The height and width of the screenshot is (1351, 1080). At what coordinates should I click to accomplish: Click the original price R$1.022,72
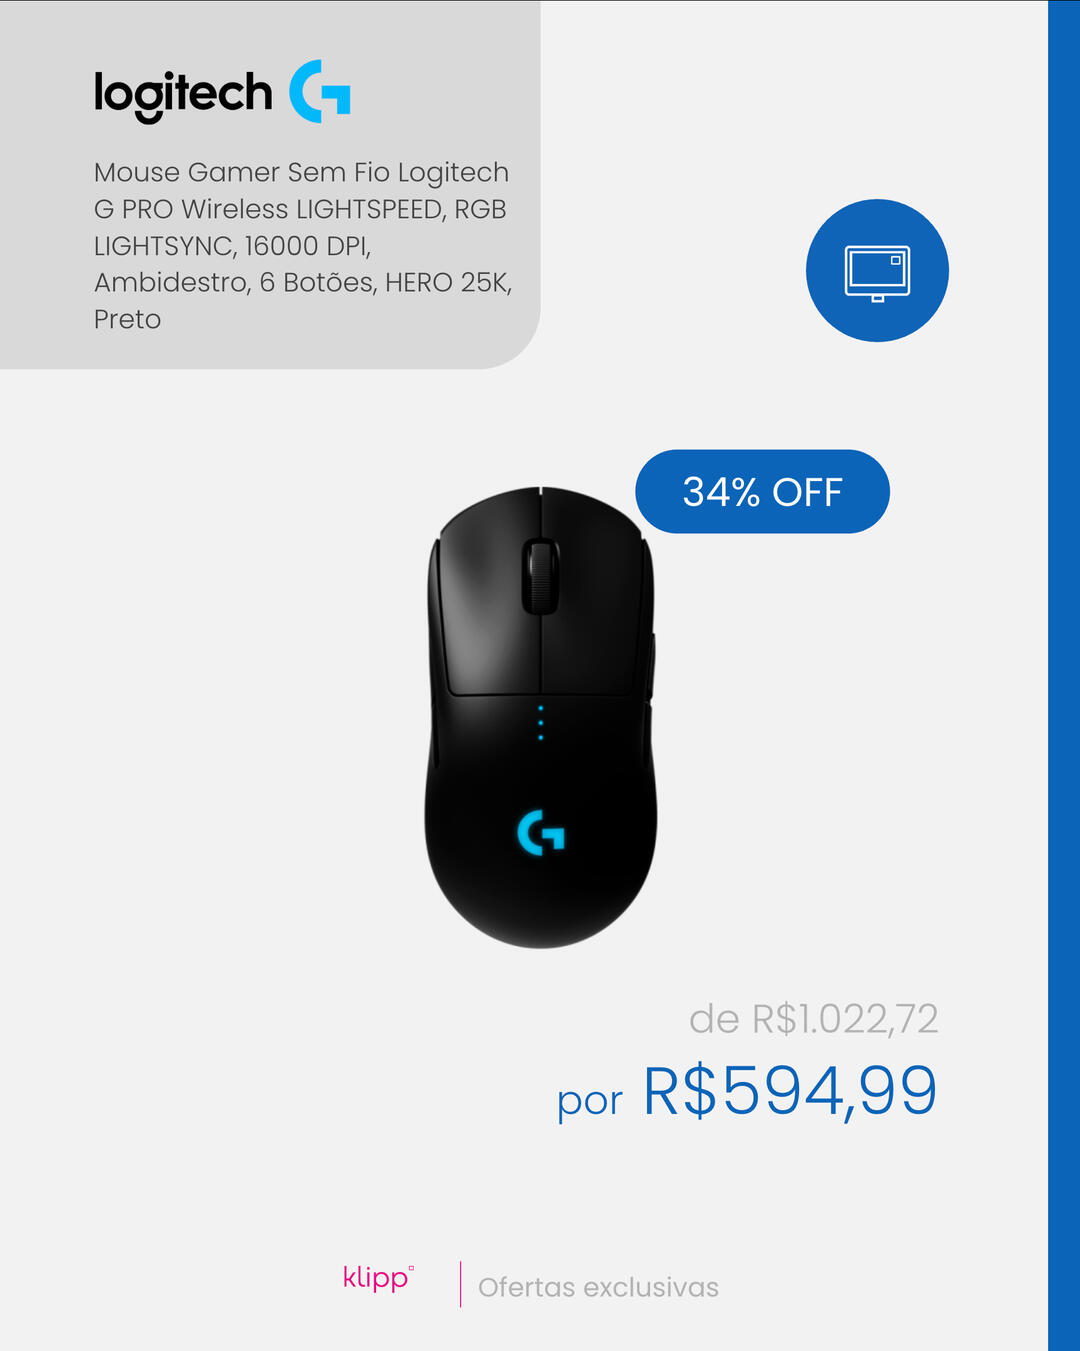(845, 1019)
